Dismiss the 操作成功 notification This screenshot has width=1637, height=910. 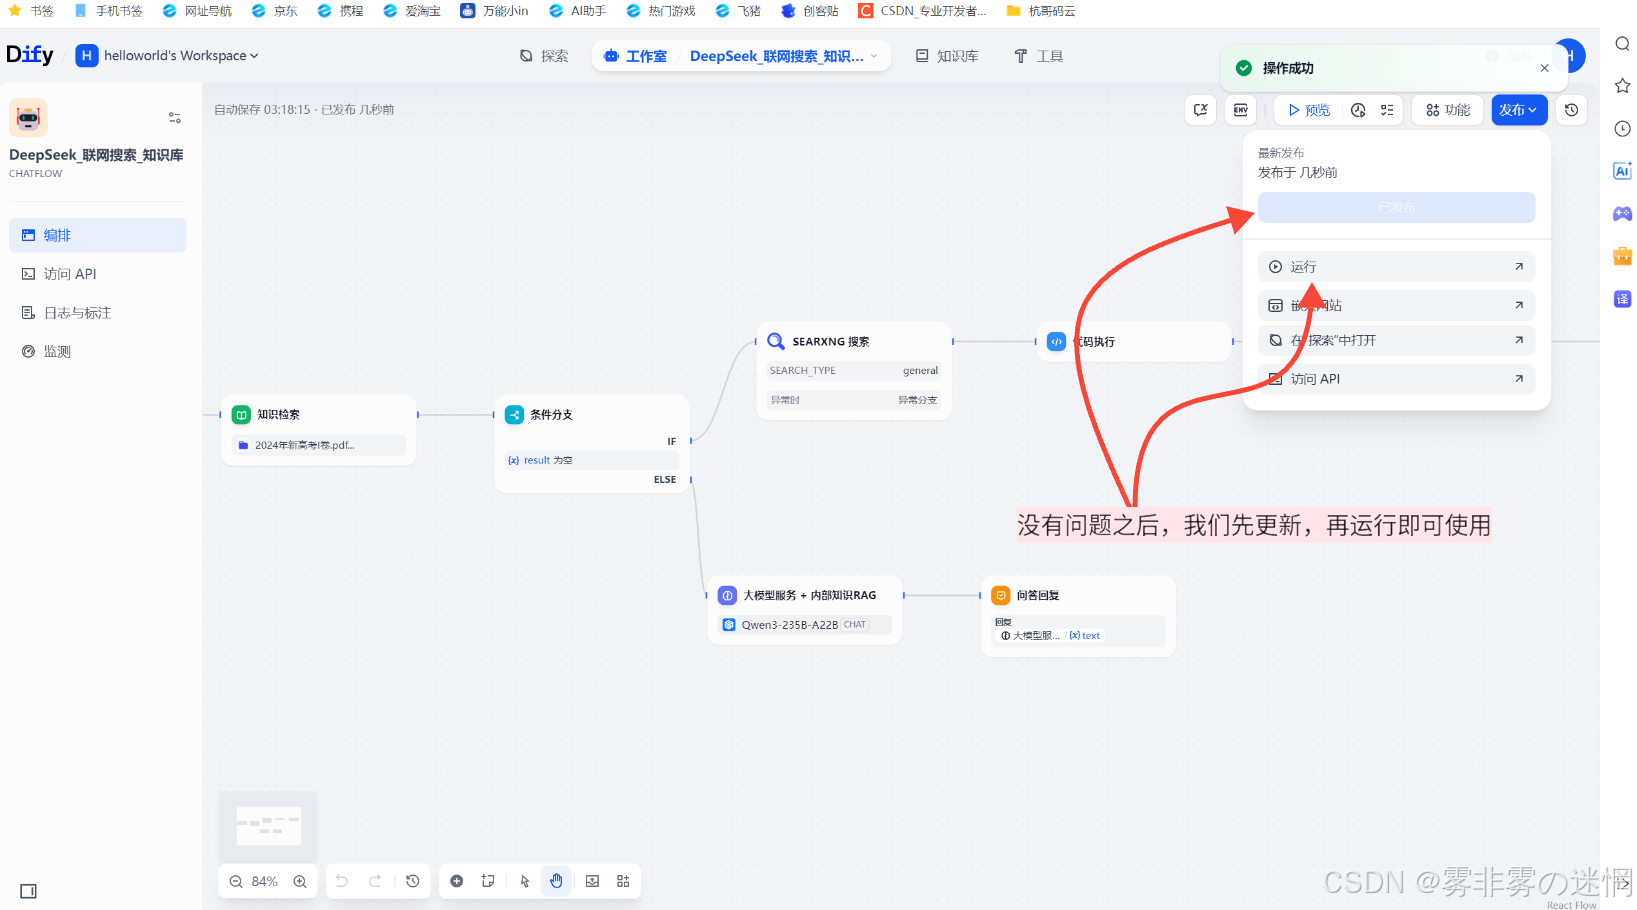tap(1544, 68)
